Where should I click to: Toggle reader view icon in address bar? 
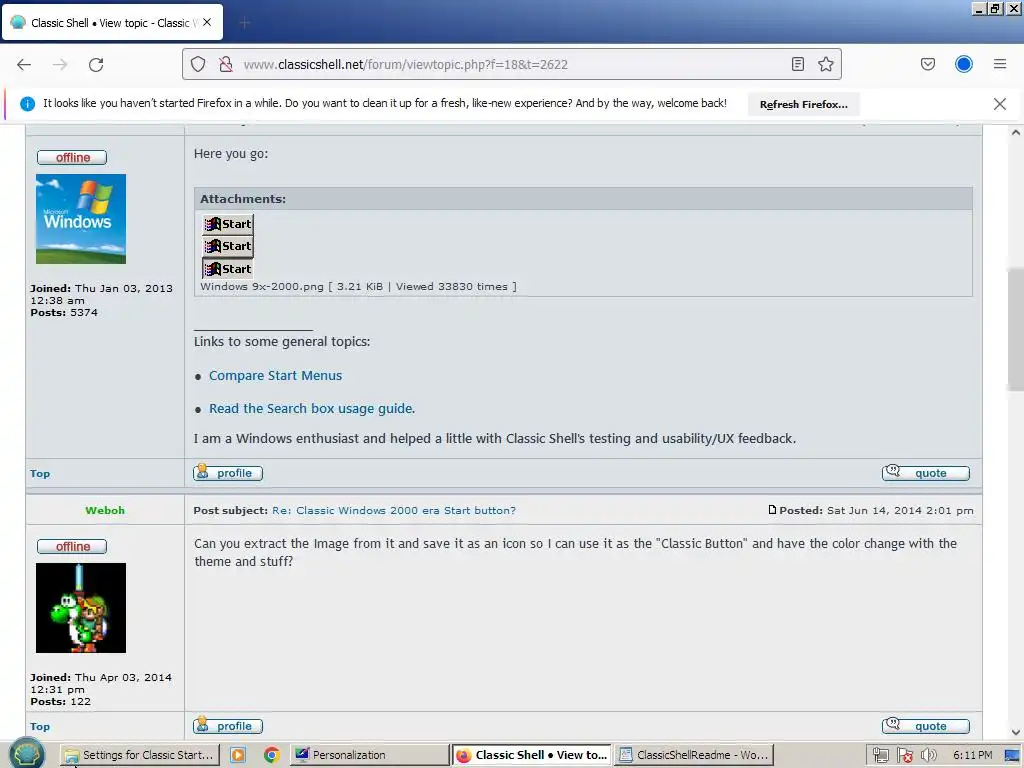pyautogui.click(x=797, y=64)
